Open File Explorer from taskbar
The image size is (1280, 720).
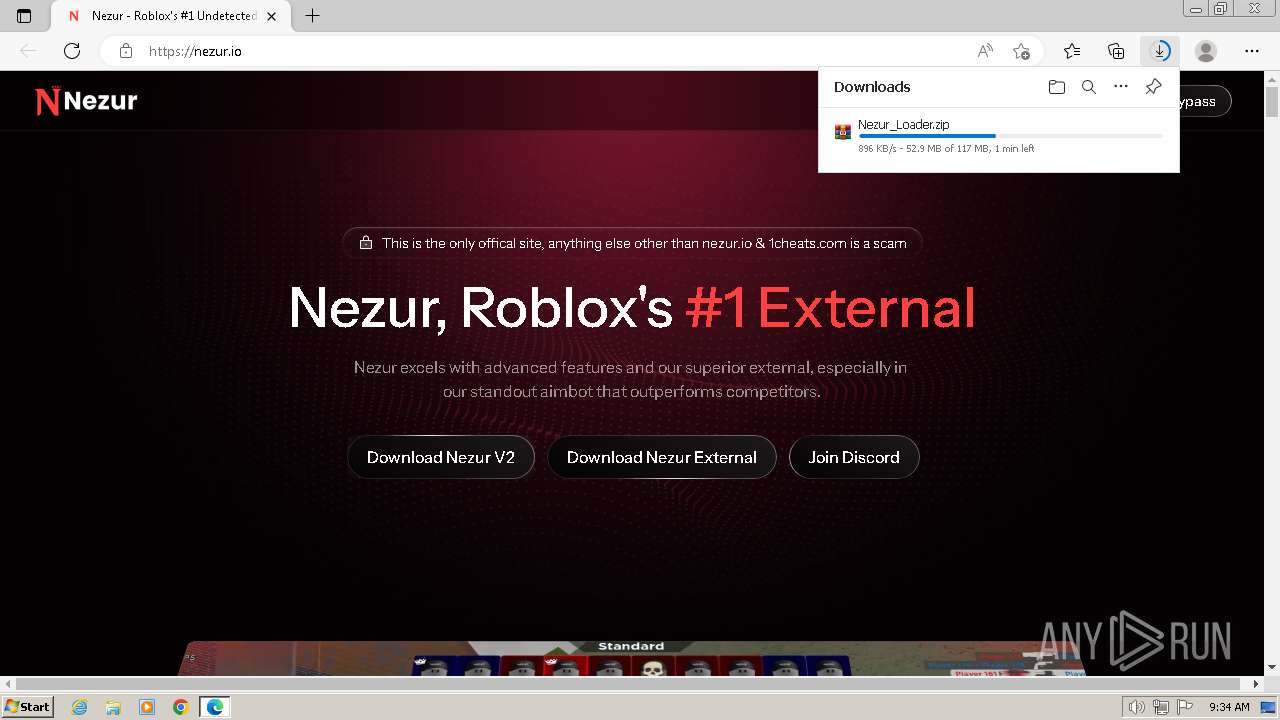click(x=113, y=707)
